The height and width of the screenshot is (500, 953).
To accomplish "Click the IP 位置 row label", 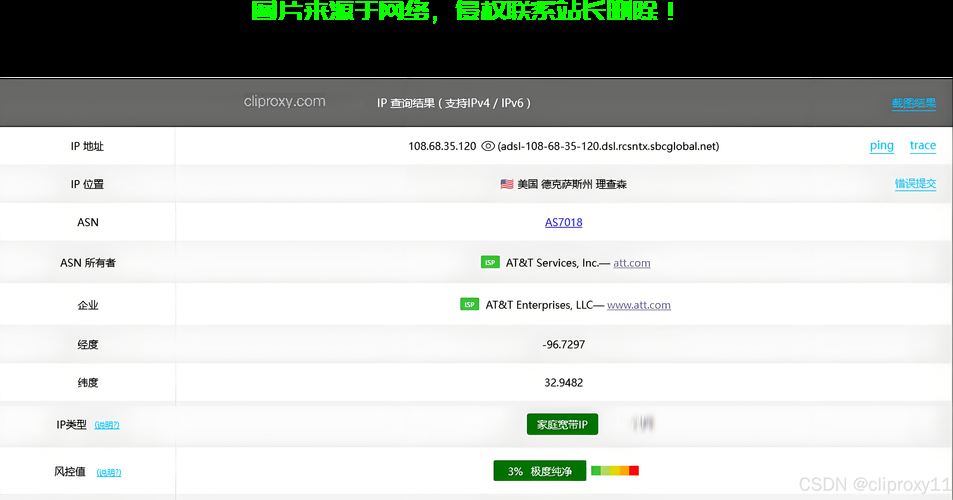I will click(87, 184).
